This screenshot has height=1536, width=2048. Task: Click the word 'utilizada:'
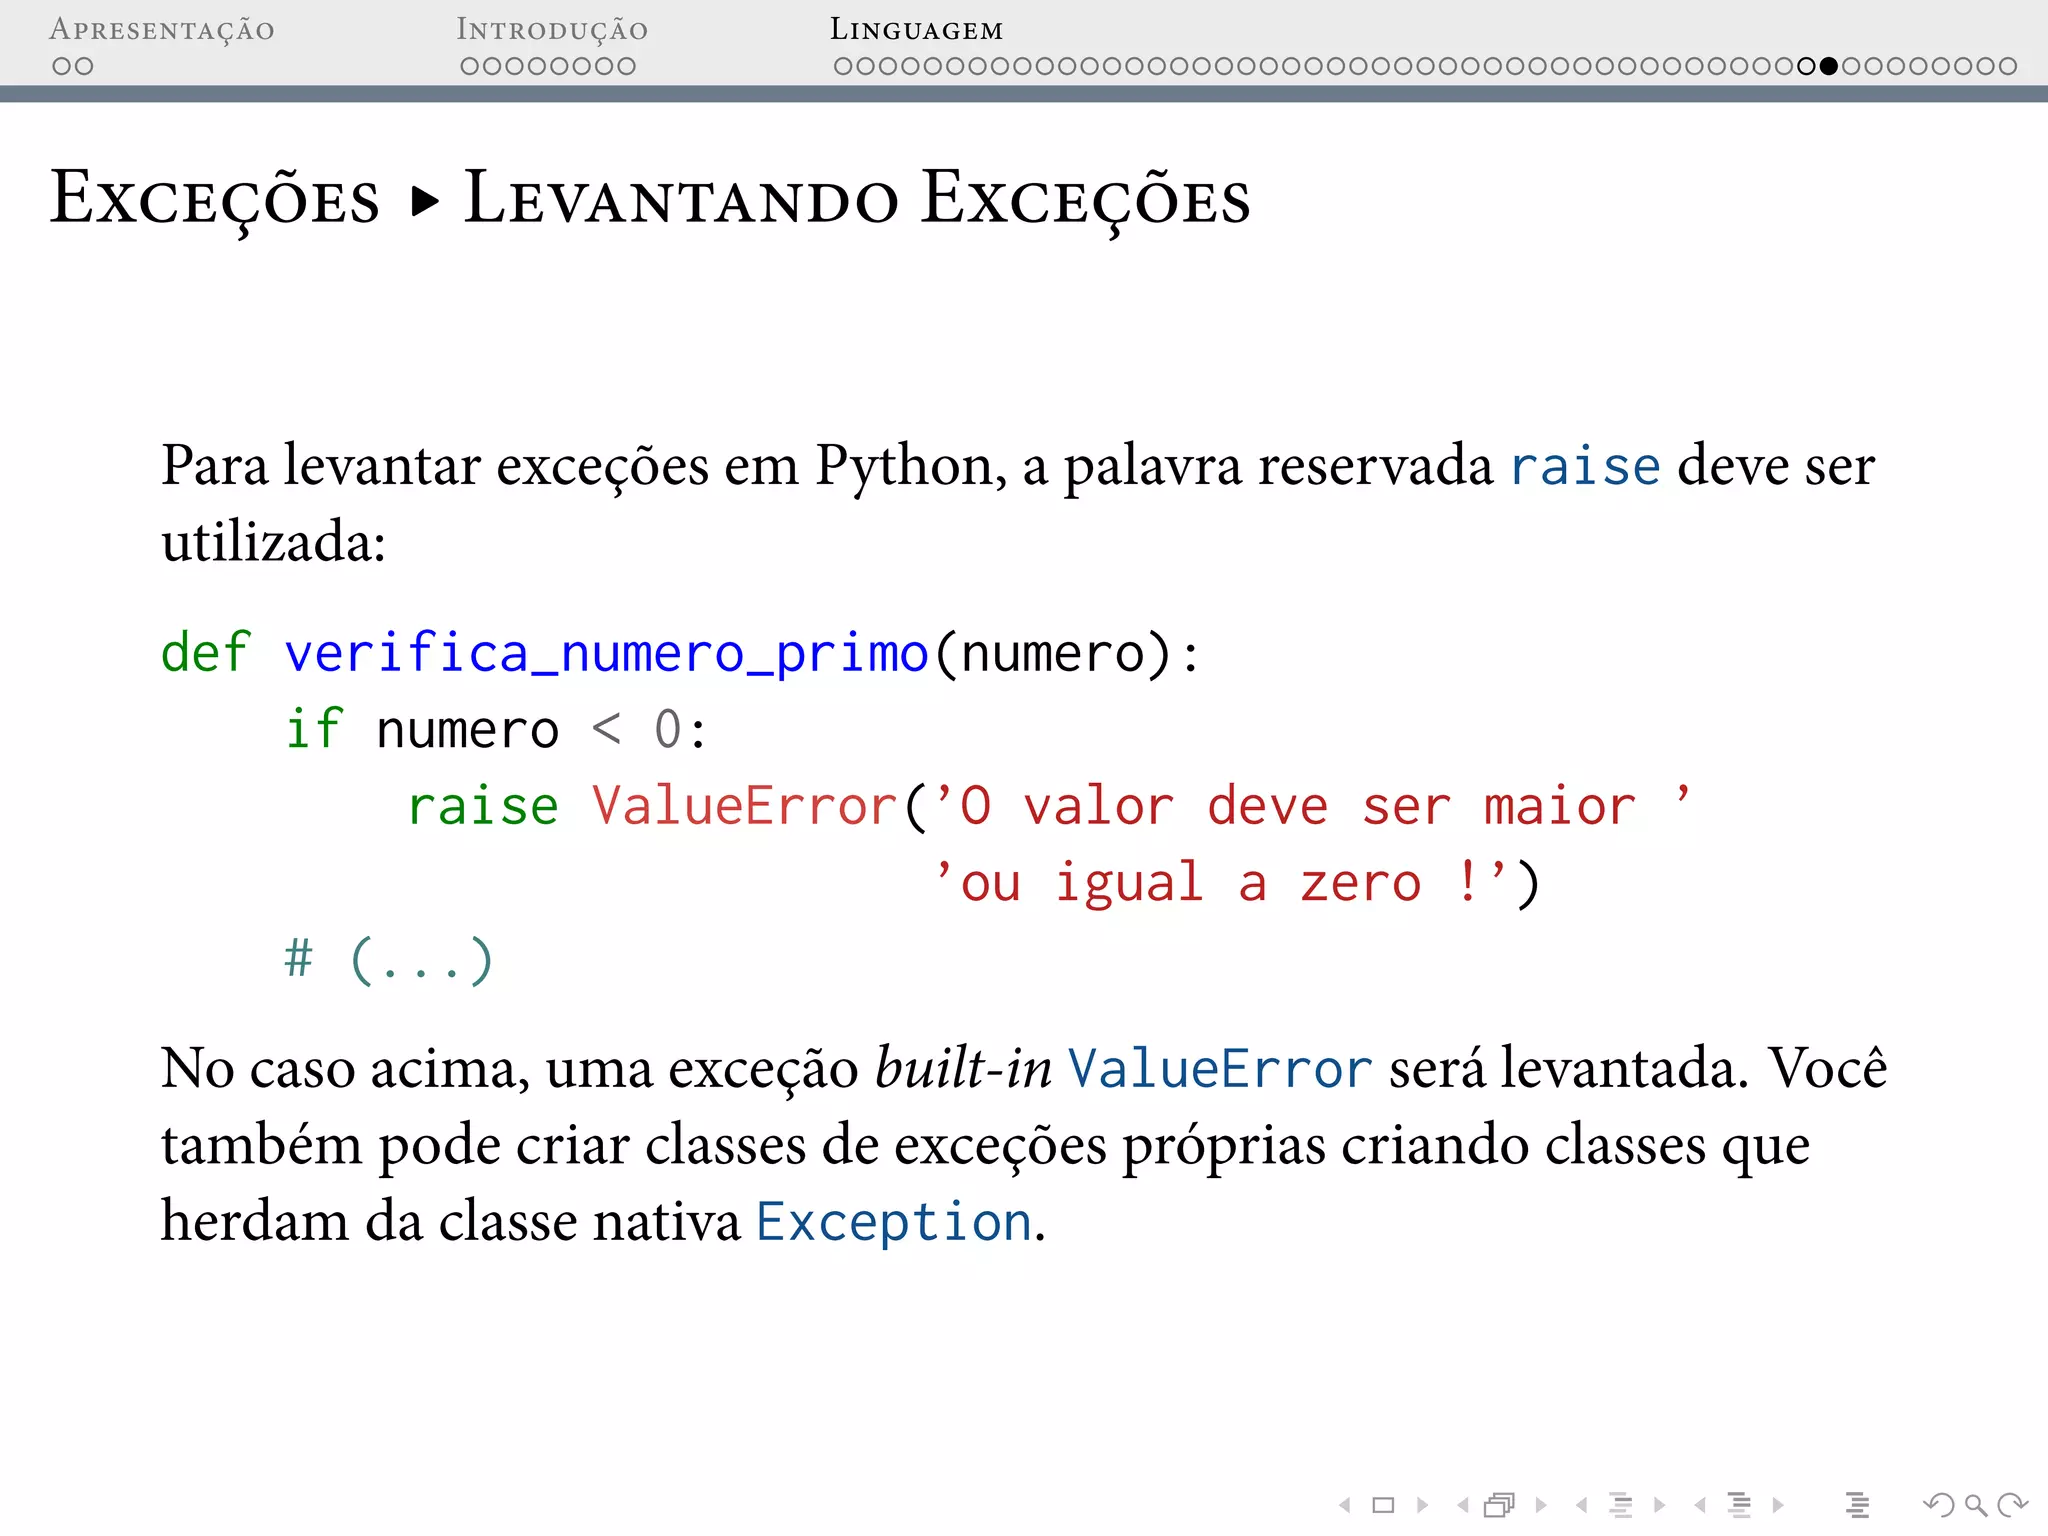tap(274, 543)
